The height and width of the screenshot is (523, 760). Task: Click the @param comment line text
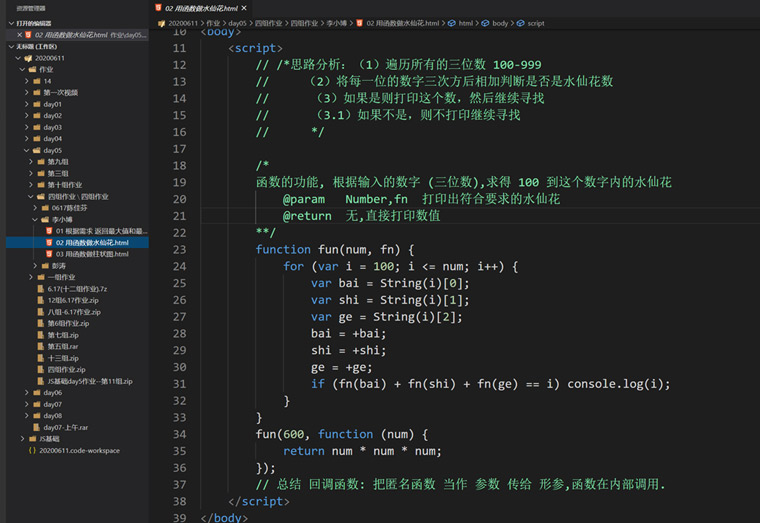421,199
